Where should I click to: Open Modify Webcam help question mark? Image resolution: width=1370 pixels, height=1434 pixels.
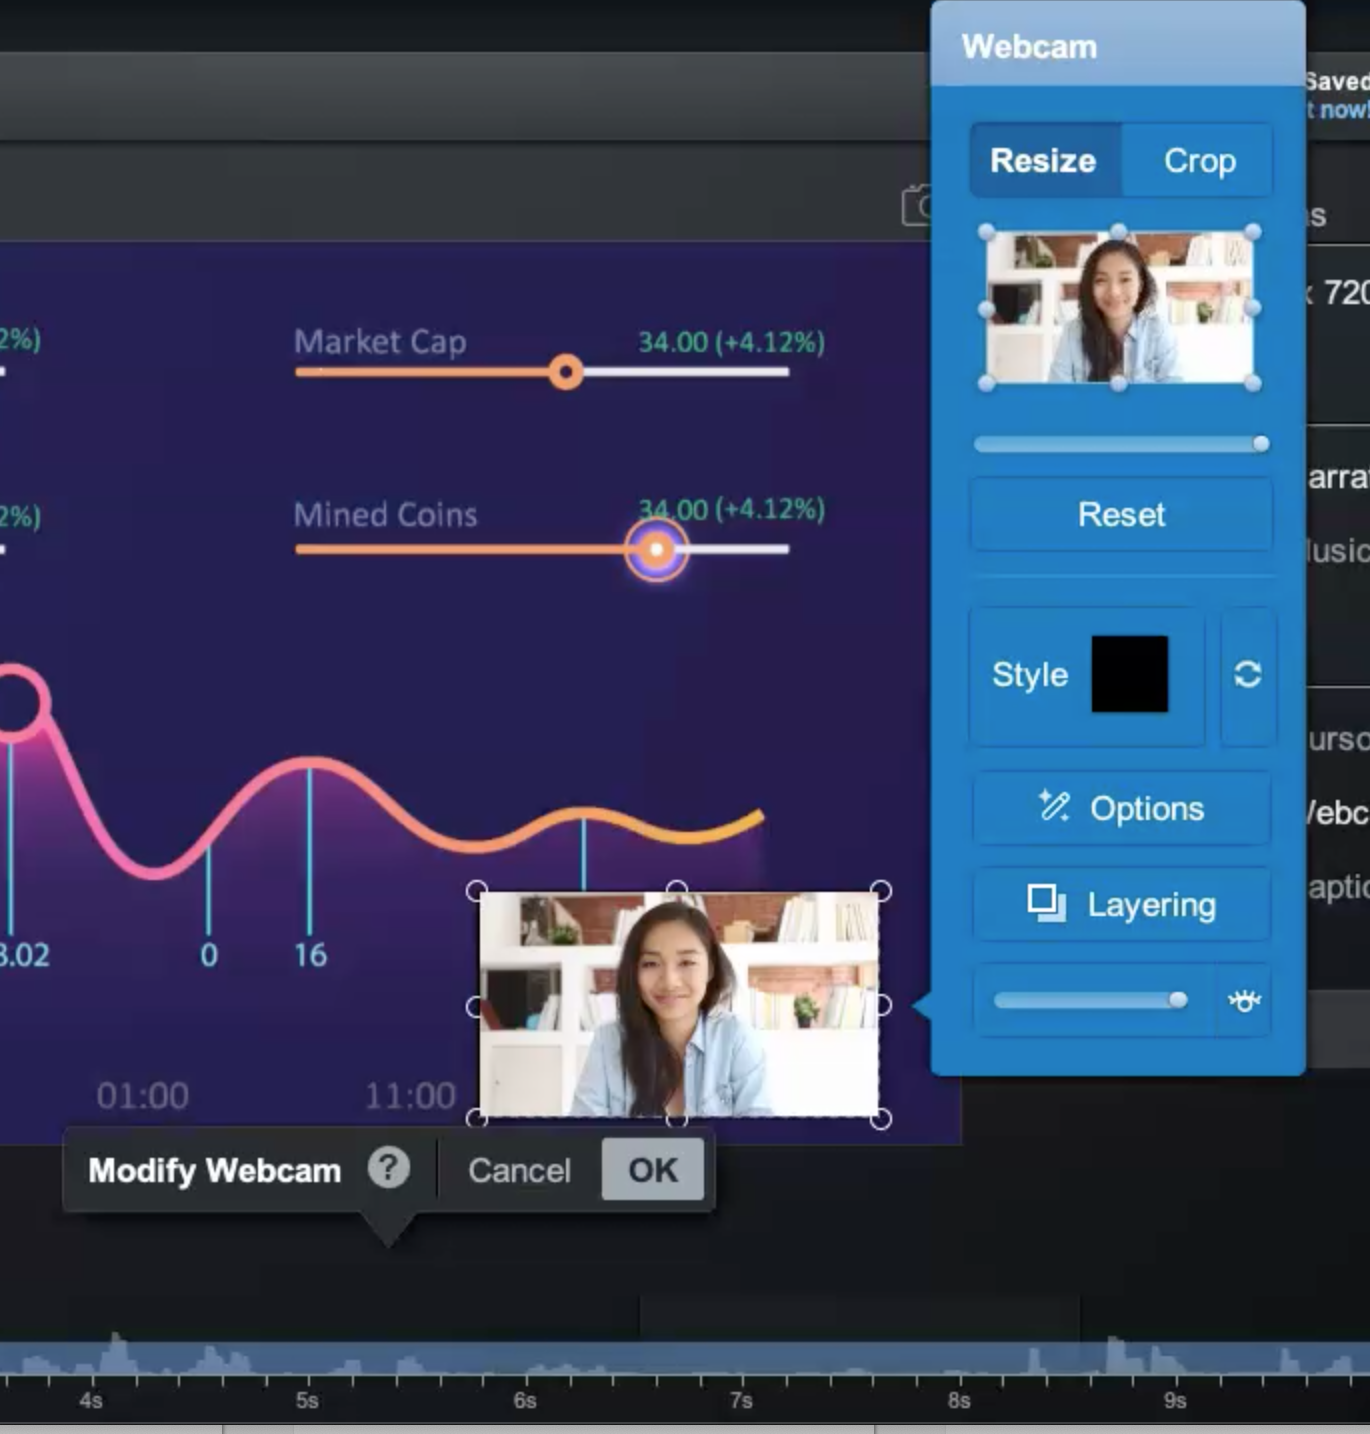click(x=388, y=1167)
